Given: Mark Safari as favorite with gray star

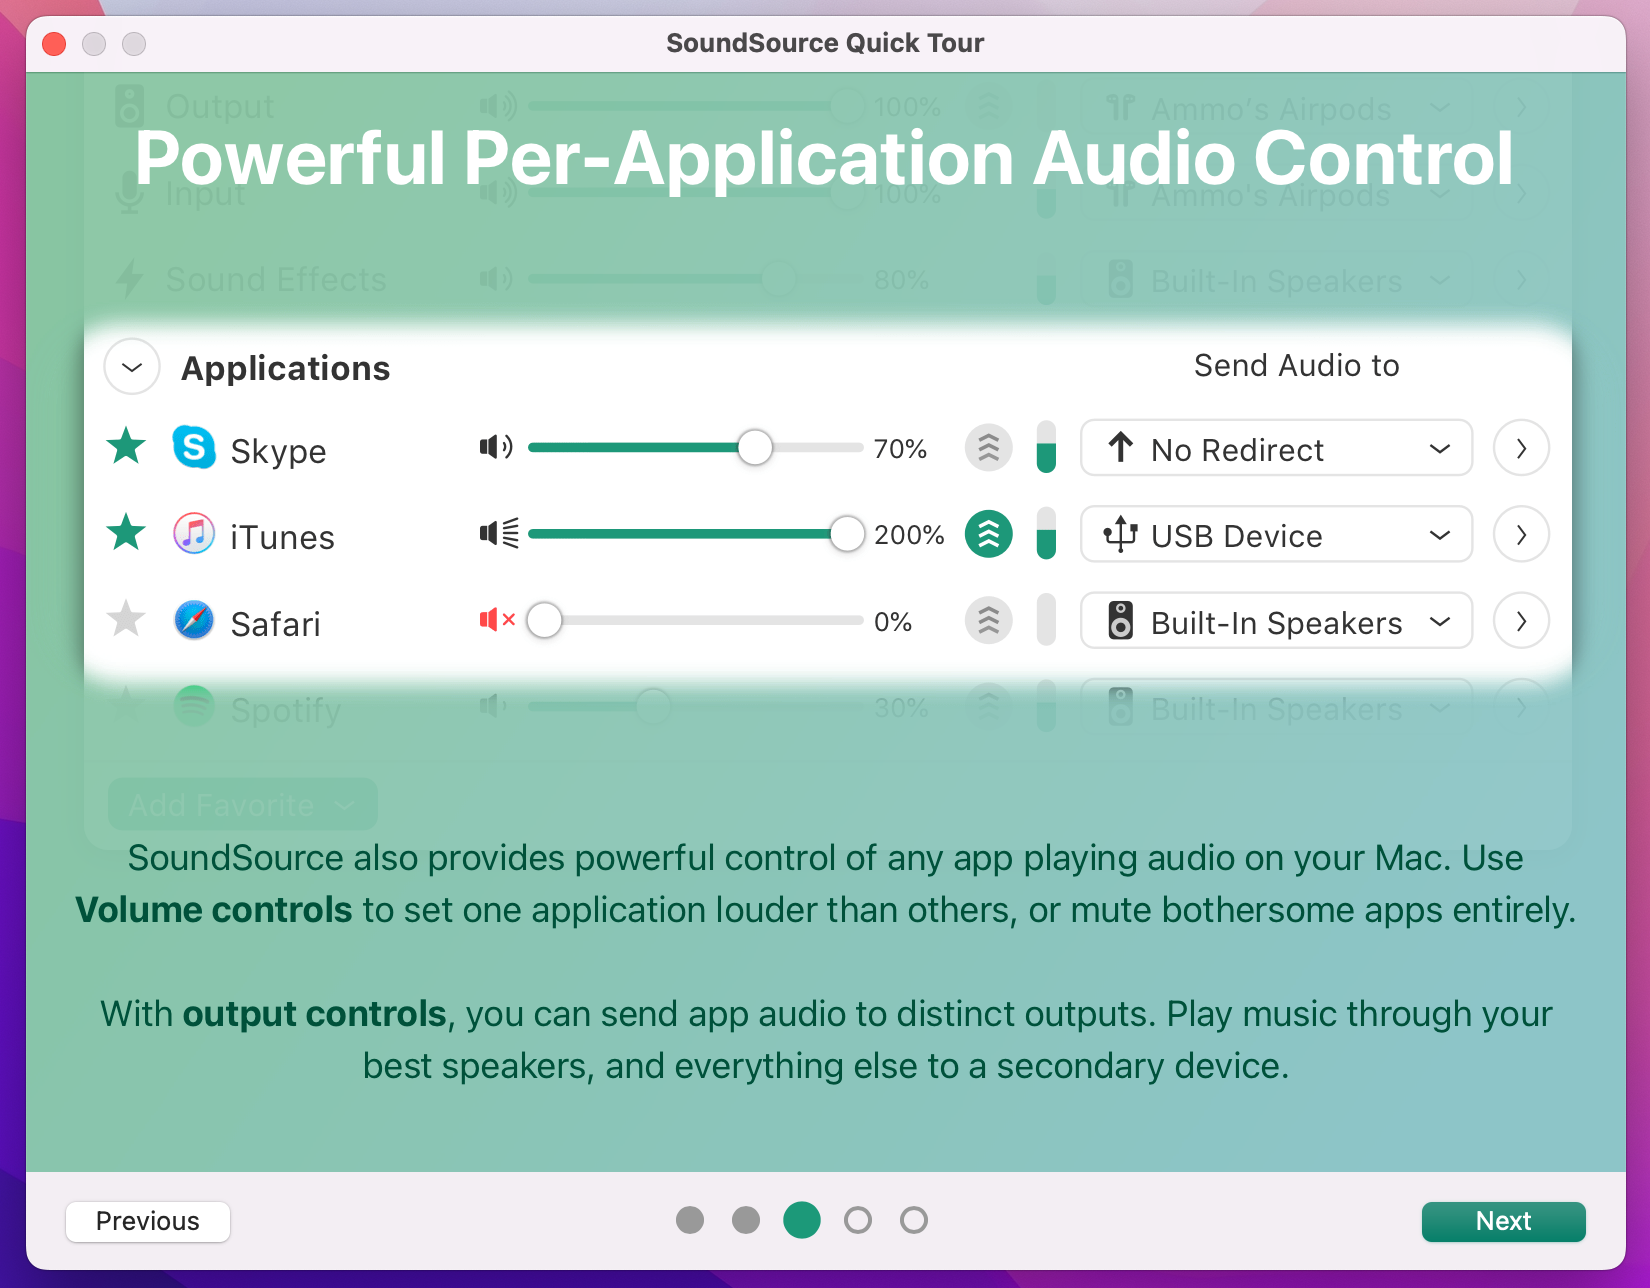Looking at the screenshot, I should tap(127, 620).
